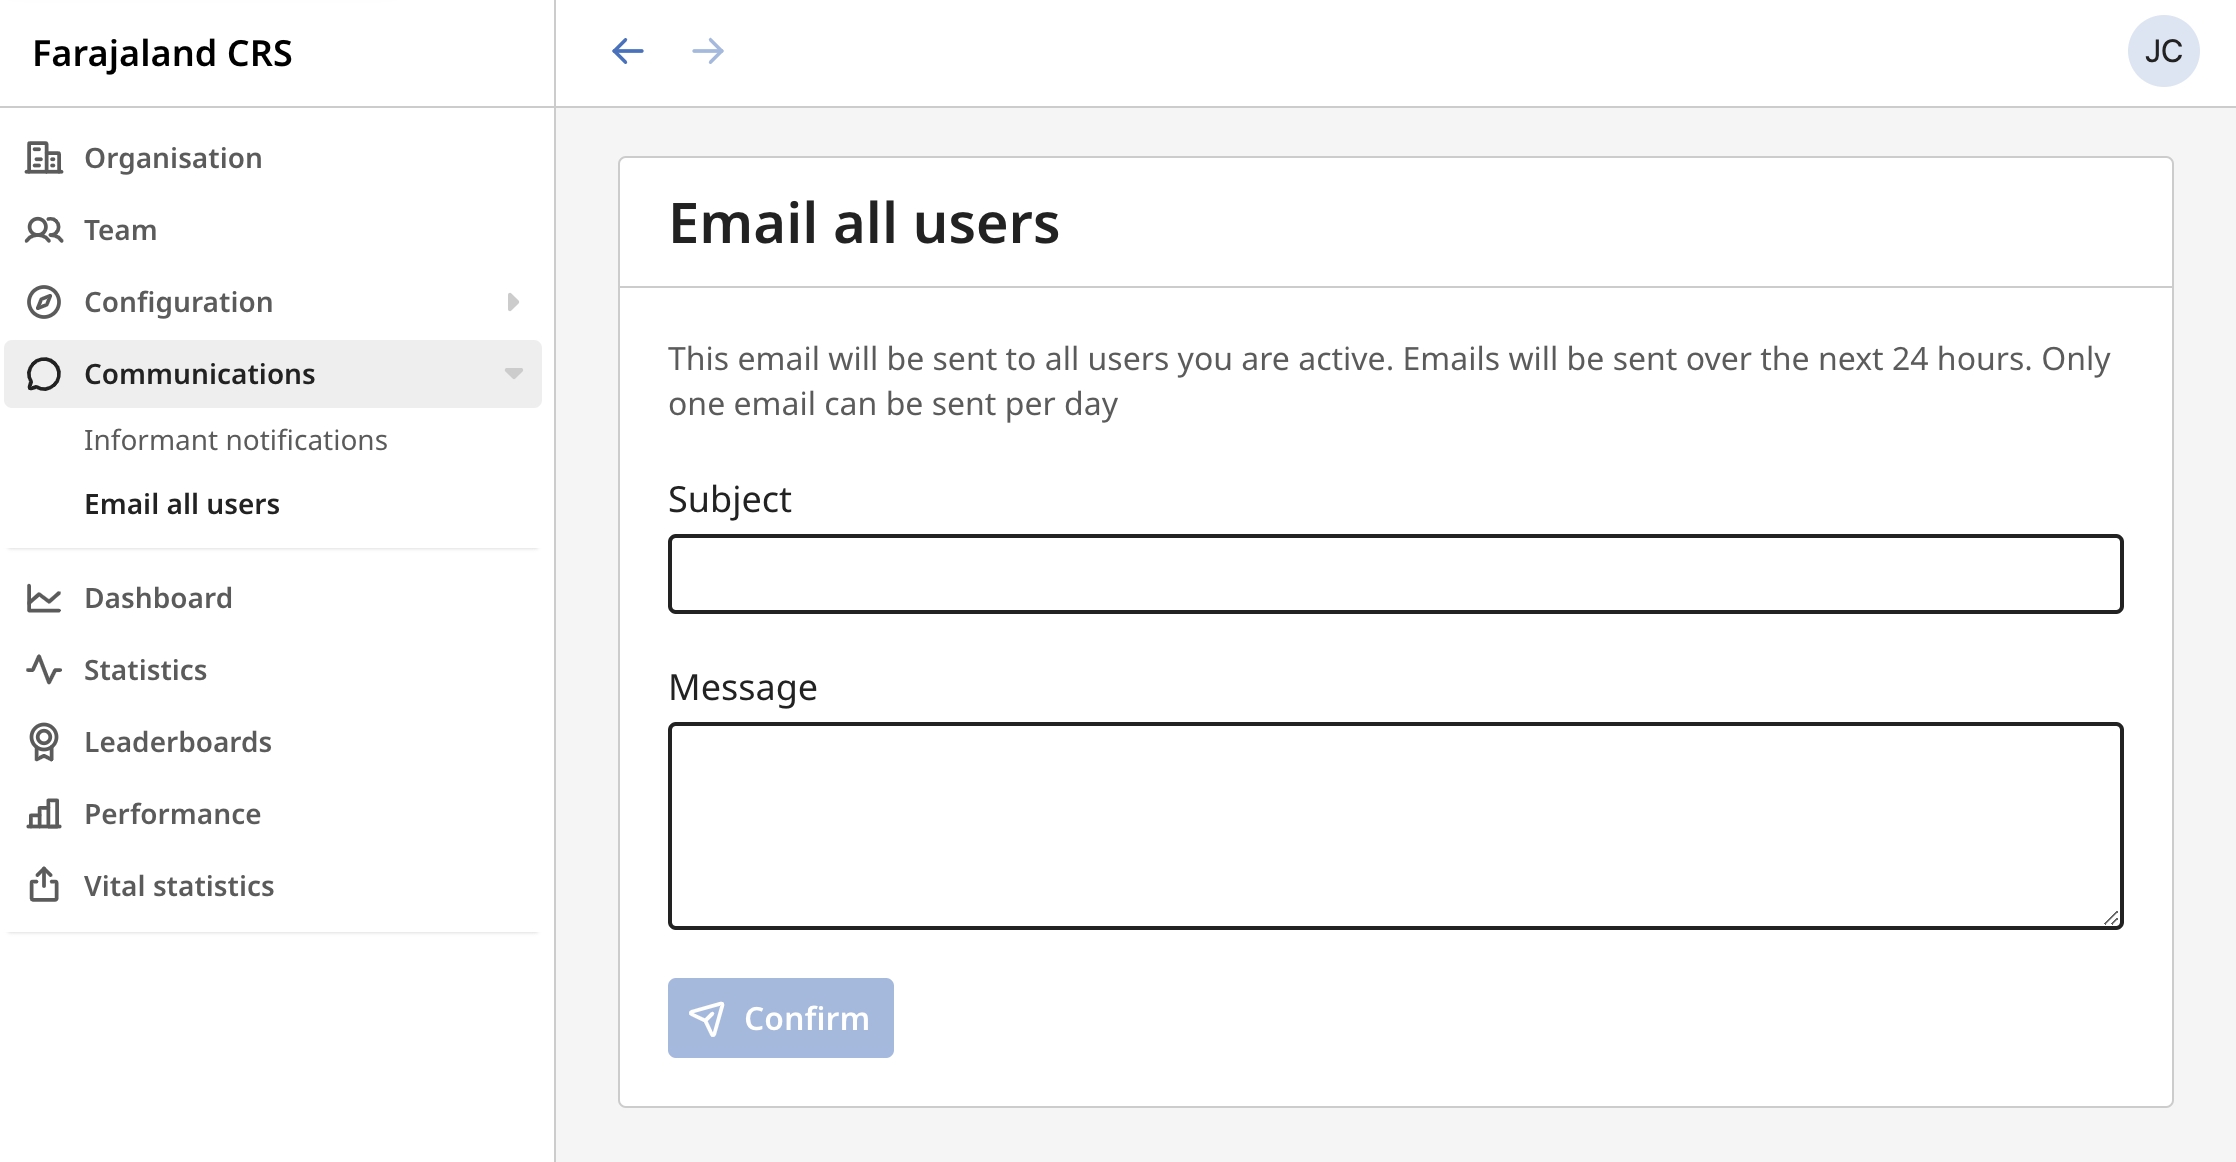The image size is (2236, 1162).
Task: Click the Dashboard chart icon
Action: pyautogui.click(x=44, y=598)
